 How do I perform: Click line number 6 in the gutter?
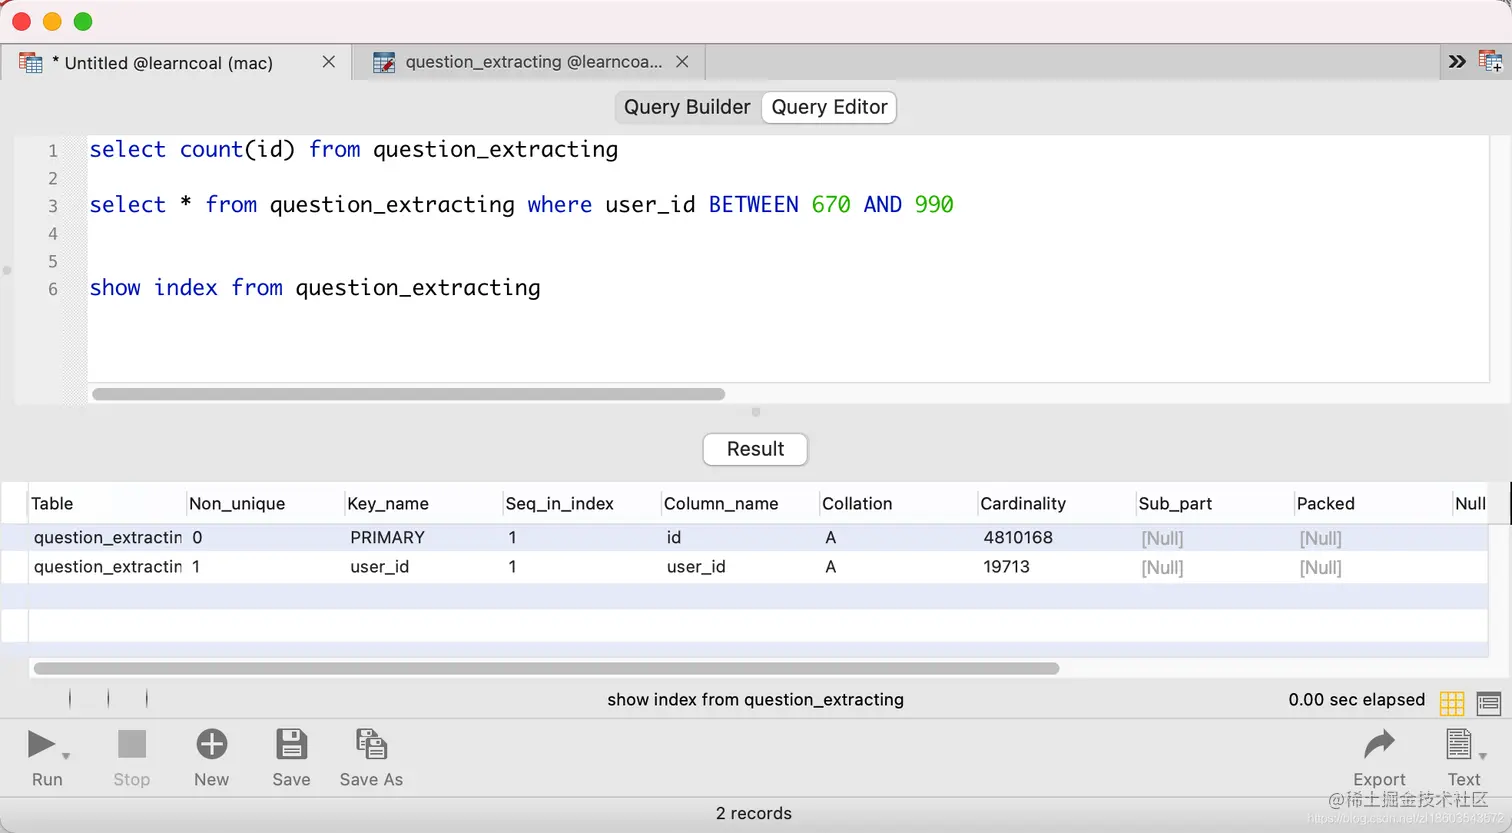tap(53, 289)
